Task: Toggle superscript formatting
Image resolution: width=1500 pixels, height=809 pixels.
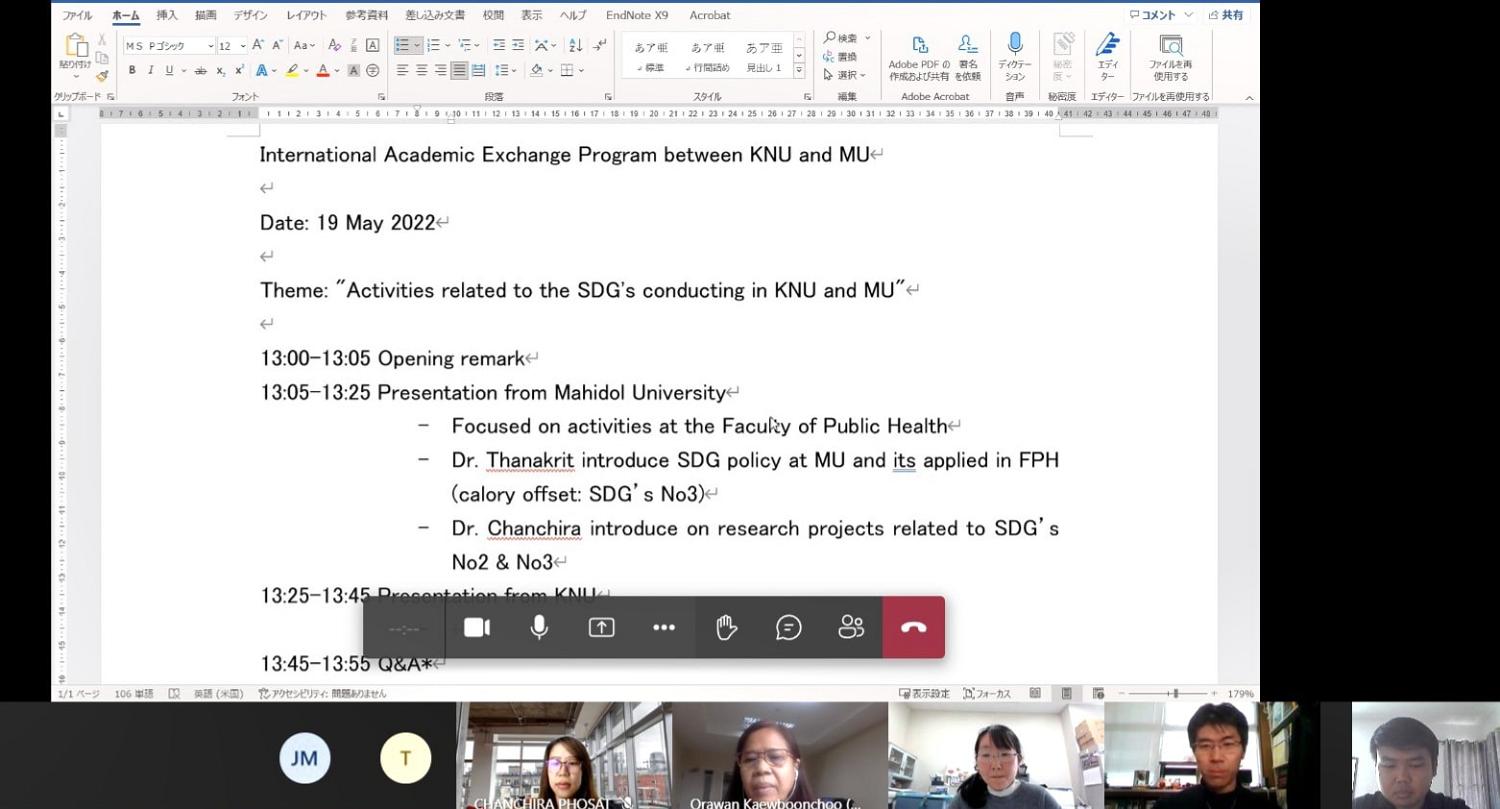Action: [239, 70]
